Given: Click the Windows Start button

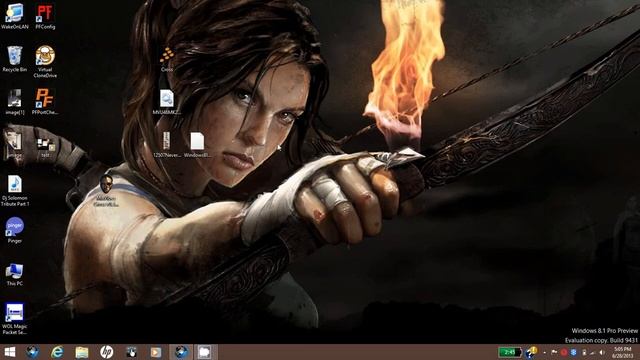Looking at the screenshot, I should pos(9,352).
